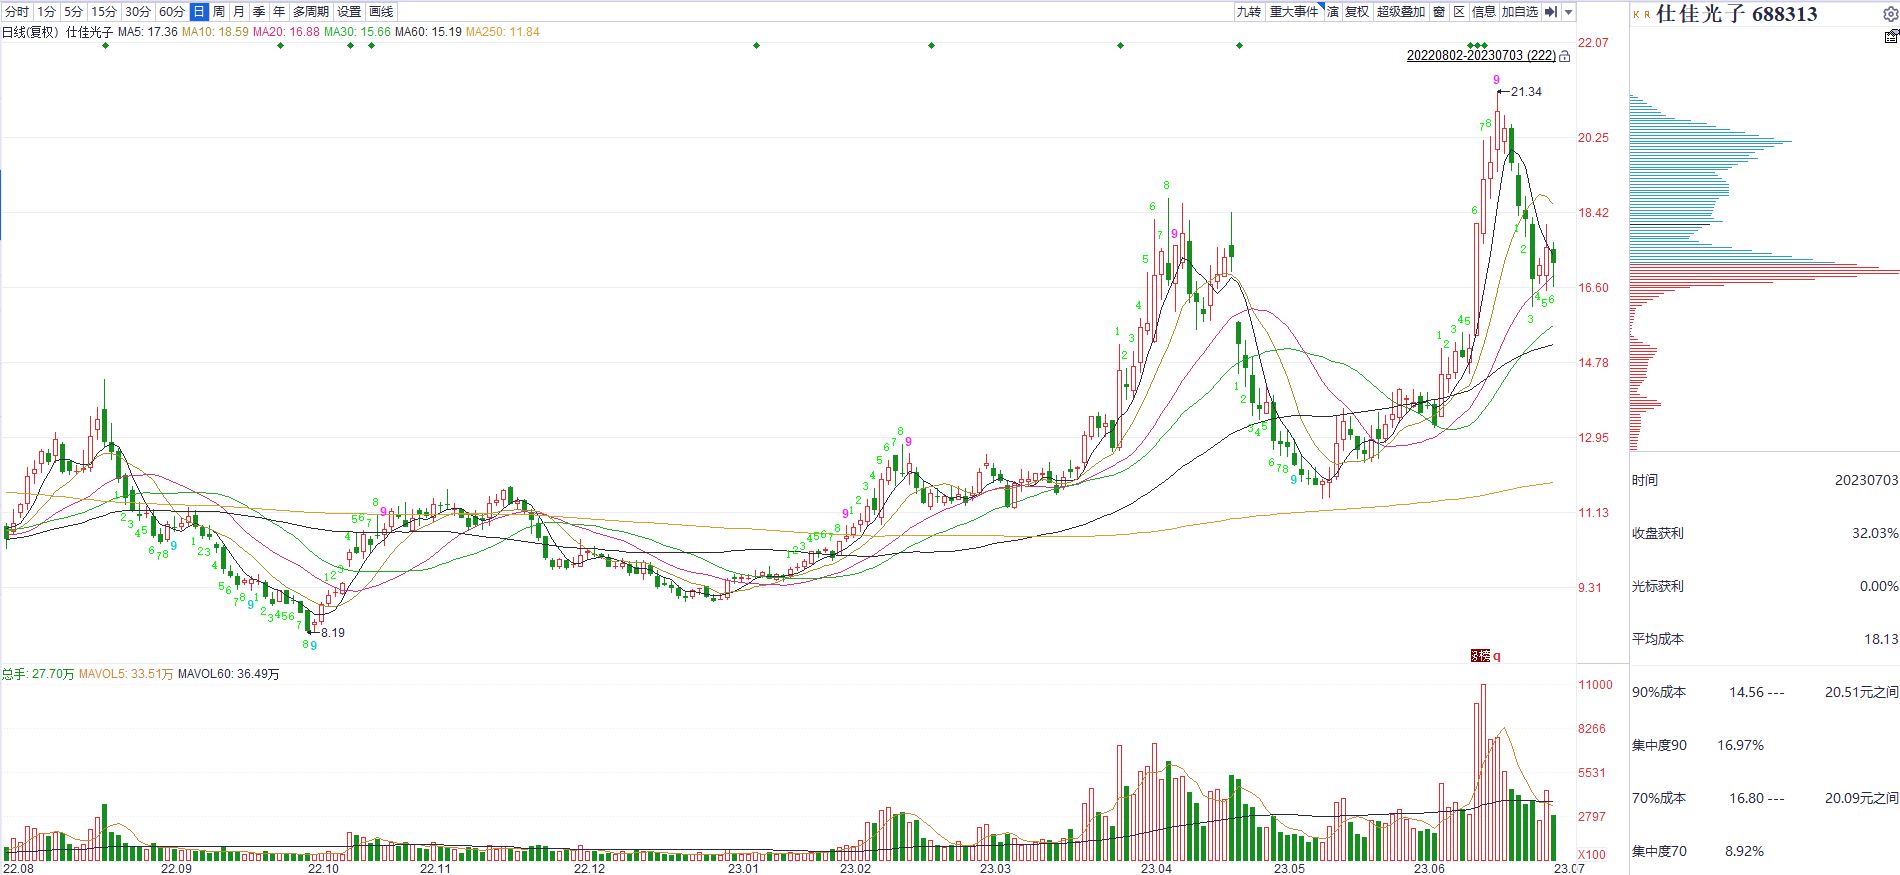Click the K marker icon before the stock name

(1636, 15)
